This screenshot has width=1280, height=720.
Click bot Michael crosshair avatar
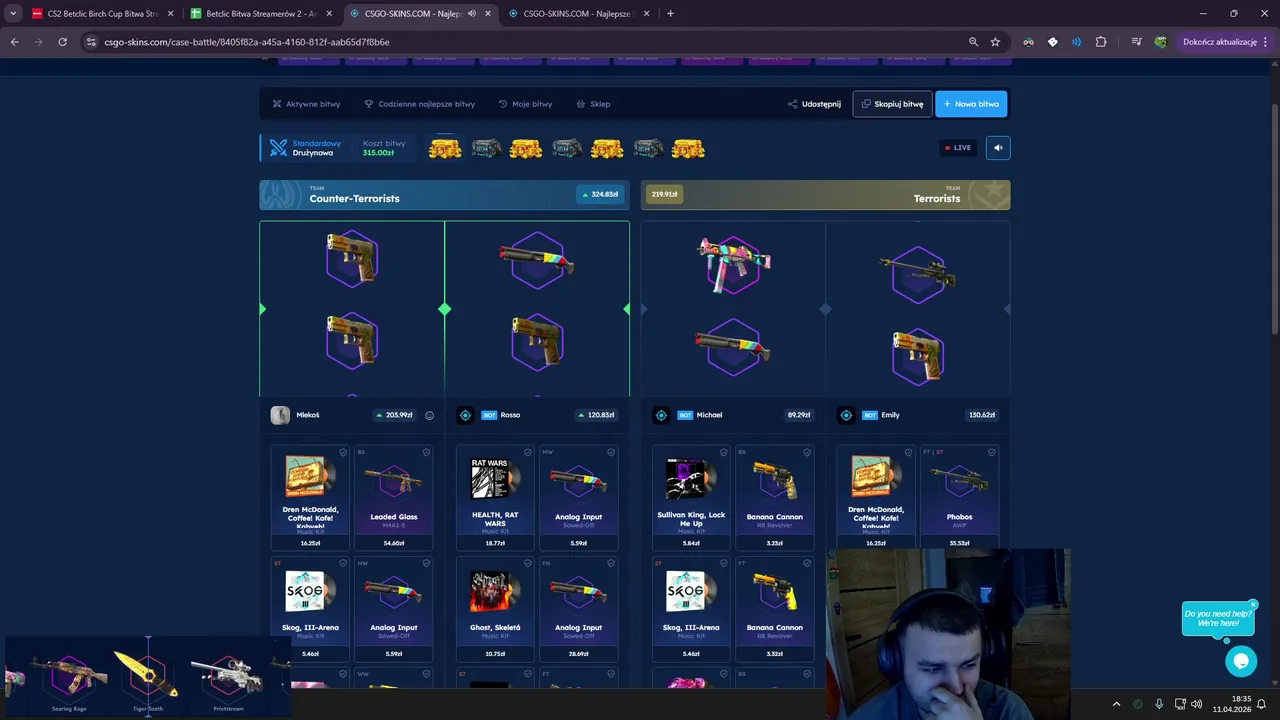(x=661, y=415)
